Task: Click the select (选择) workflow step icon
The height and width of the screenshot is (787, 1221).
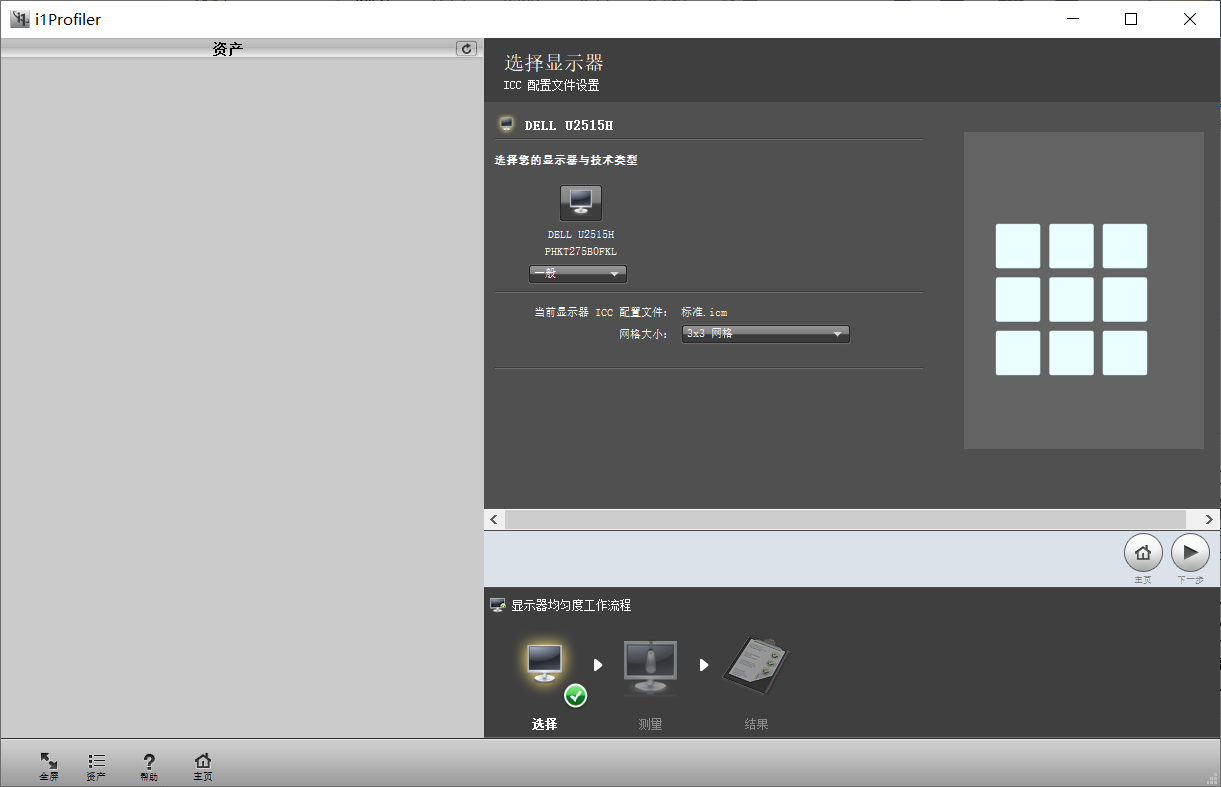Action: coord(546,666)
